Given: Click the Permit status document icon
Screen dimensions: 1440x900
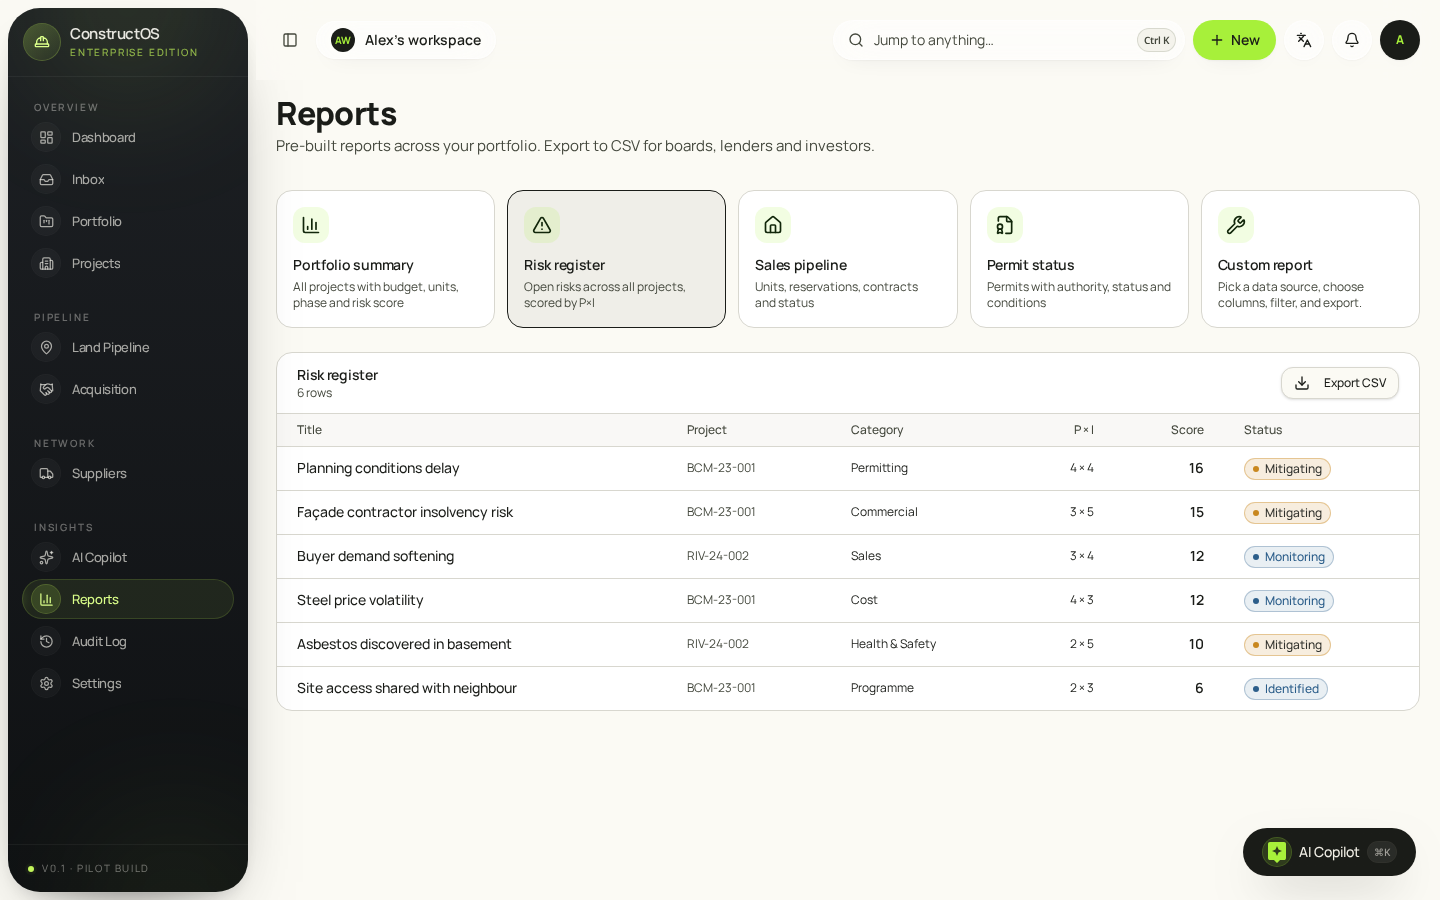Looking at the screenshot, I should (1005, 225).
